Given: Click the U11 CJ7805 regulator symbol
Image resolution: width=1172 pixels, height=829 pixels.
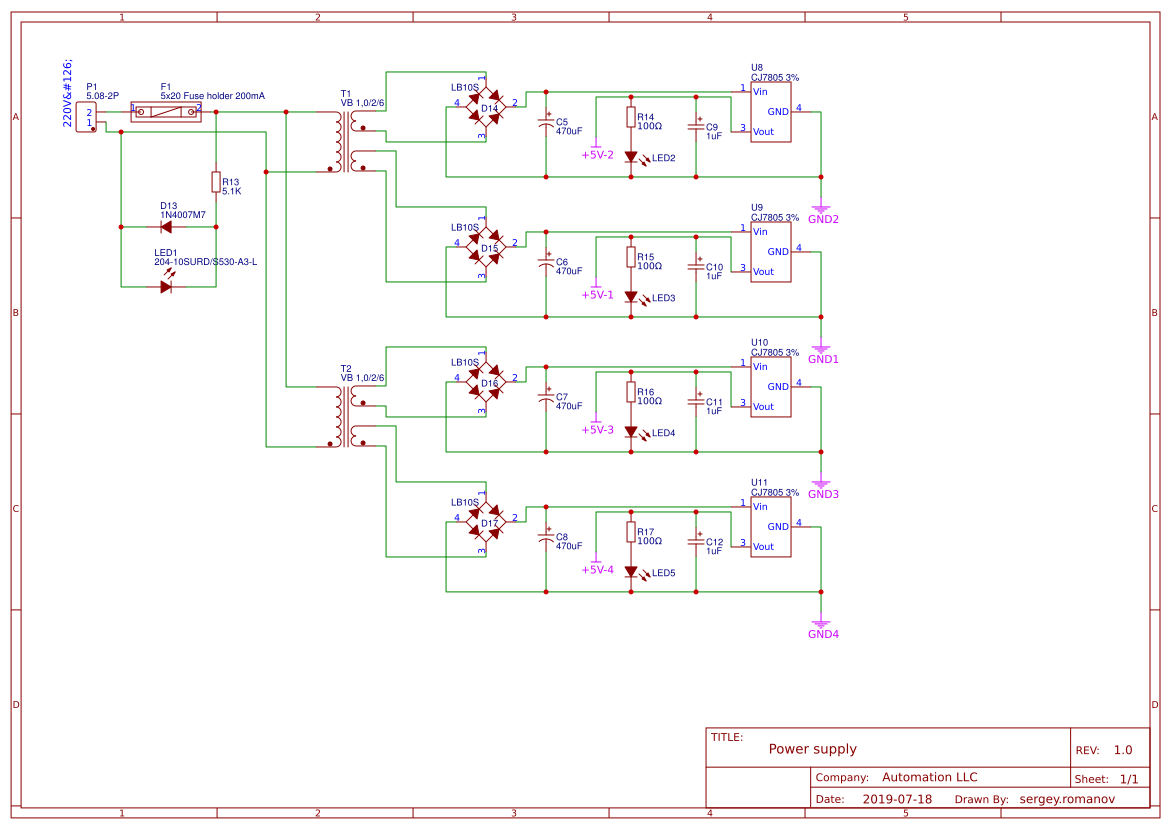Looking at the screenshot, I should tap(770, 528).
